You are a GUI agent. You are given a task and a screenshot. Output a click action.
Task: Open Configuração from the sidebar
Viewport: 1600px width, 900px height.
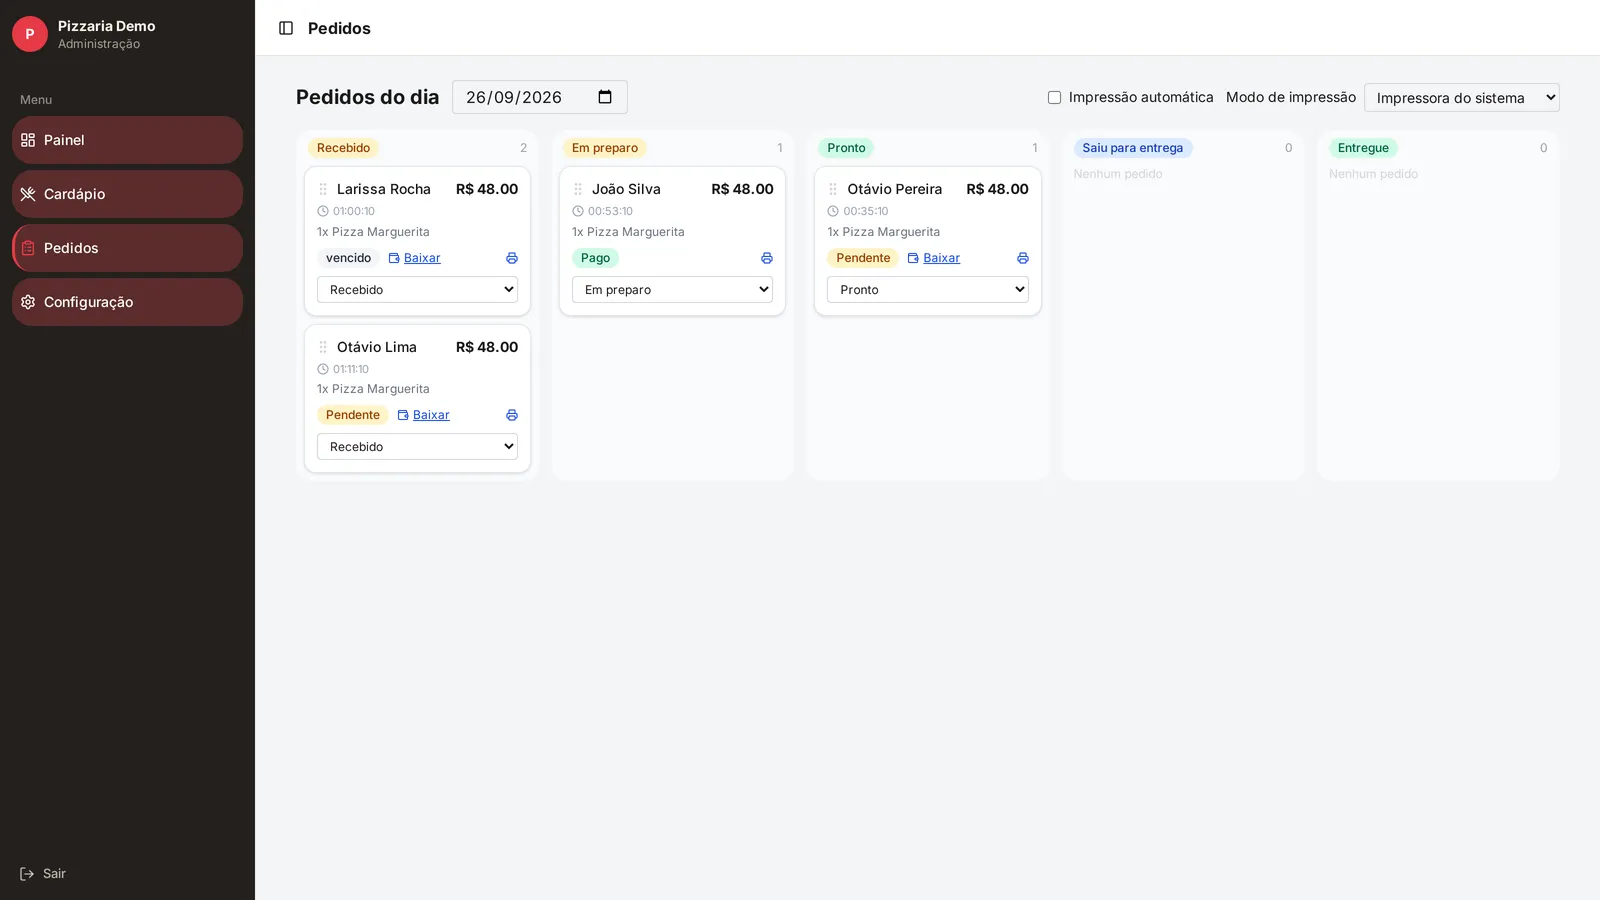[x=127, y=302]
